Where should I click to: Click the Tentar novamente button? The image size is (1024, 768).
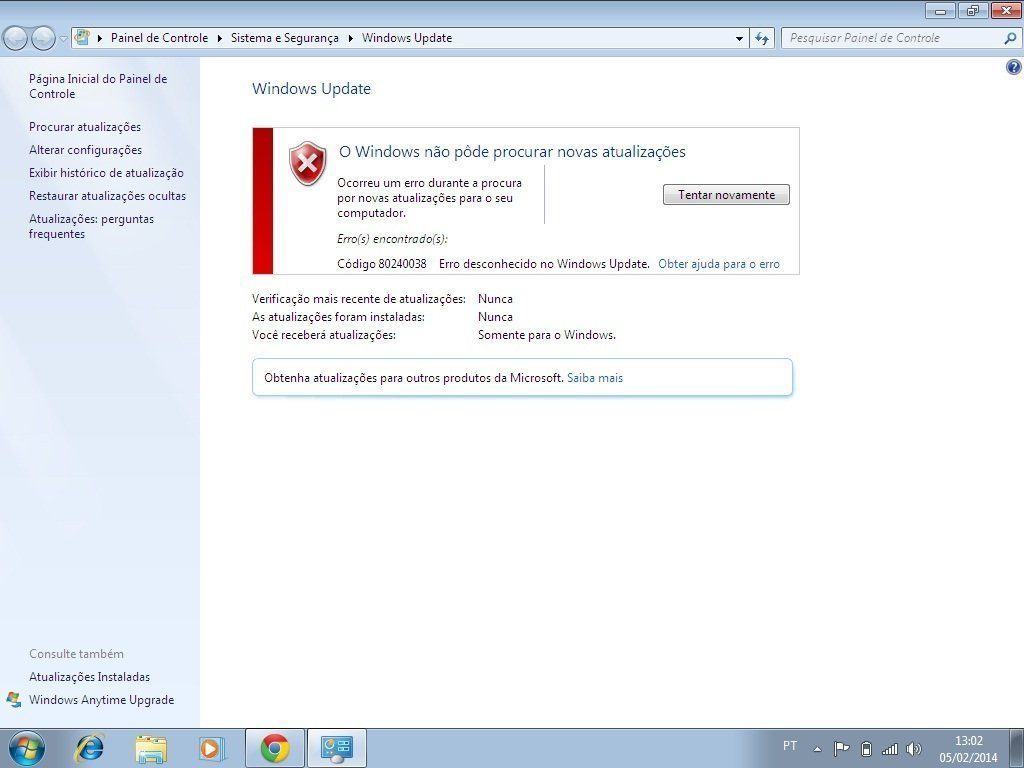point(726,195)
